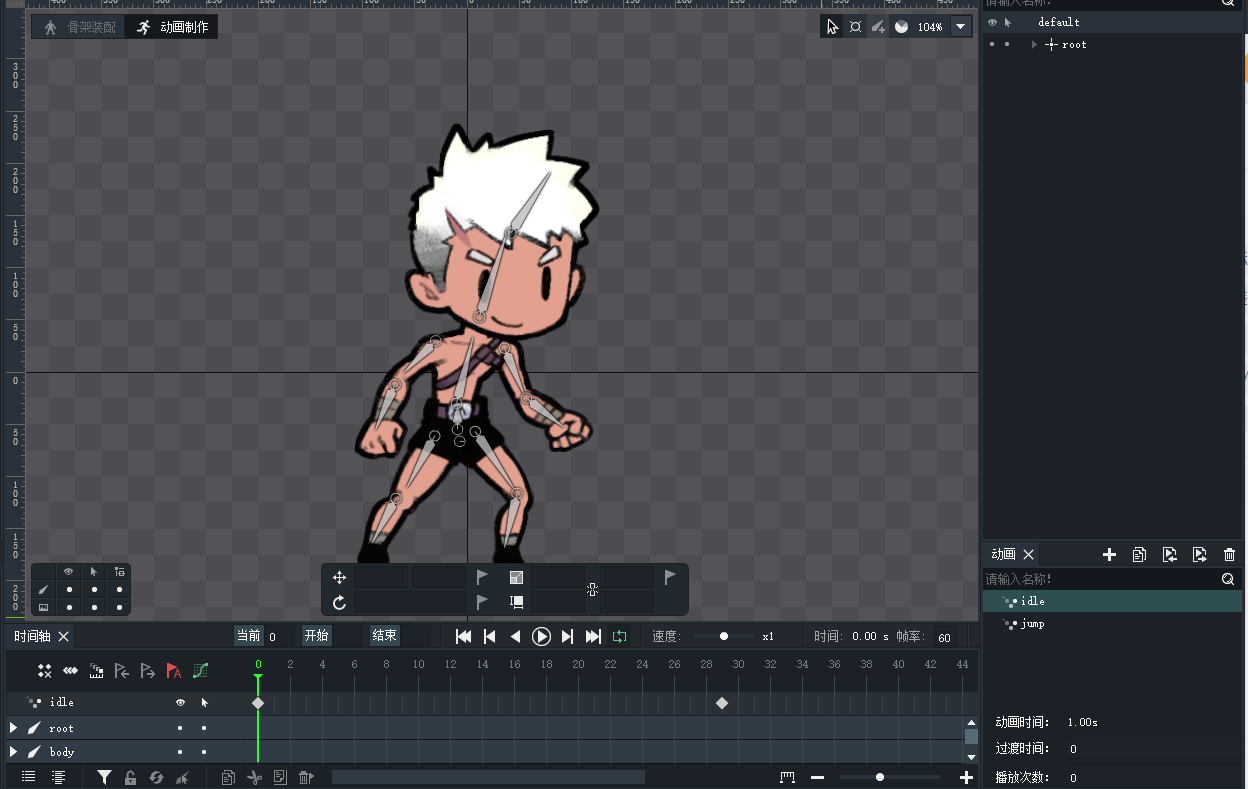Open the green curve editor icon

coord(200,671)
